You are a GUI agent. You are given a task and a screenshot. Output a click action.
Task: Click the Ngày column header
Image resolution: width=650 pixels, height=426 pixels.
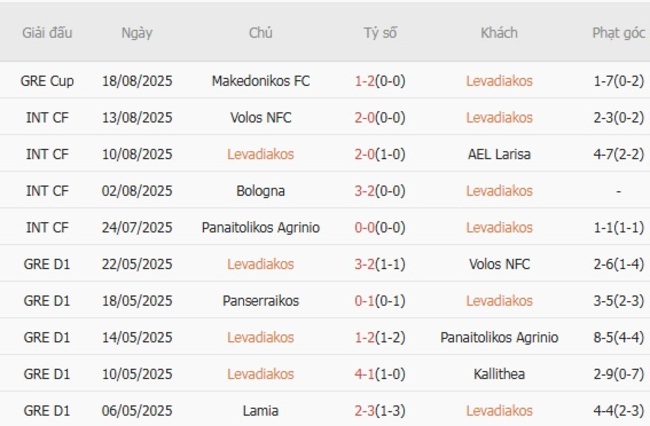point(137,33)
